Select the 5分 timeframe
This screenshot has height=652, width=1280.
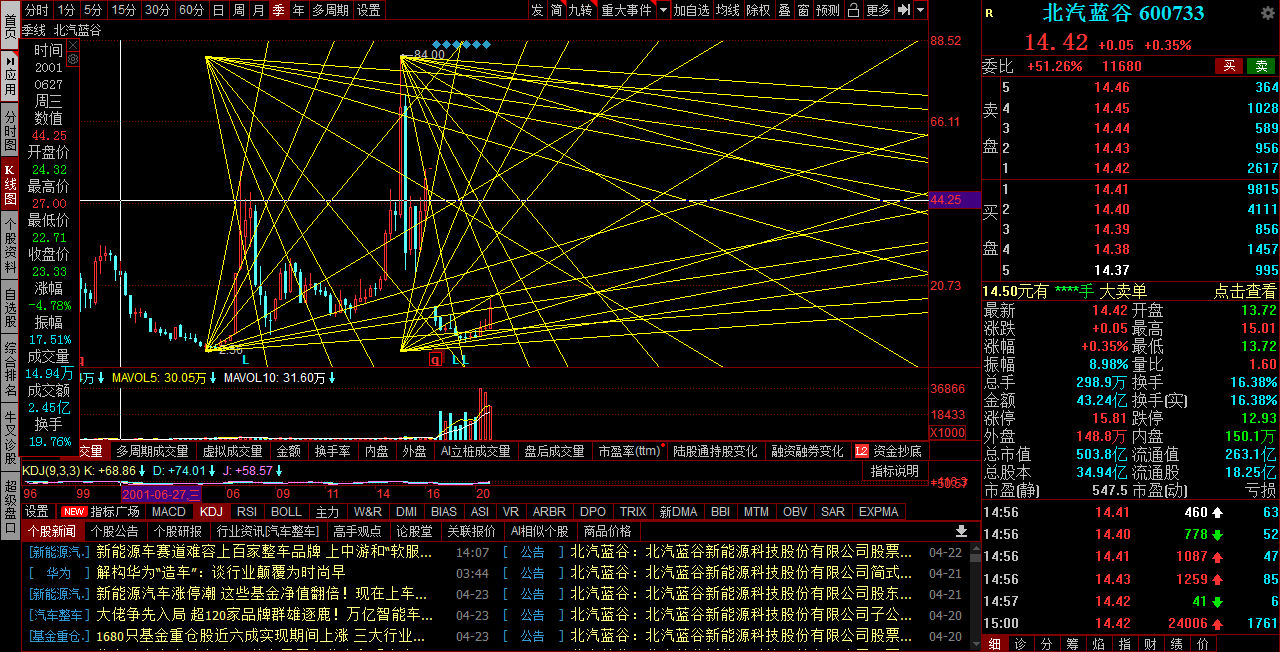93,10
